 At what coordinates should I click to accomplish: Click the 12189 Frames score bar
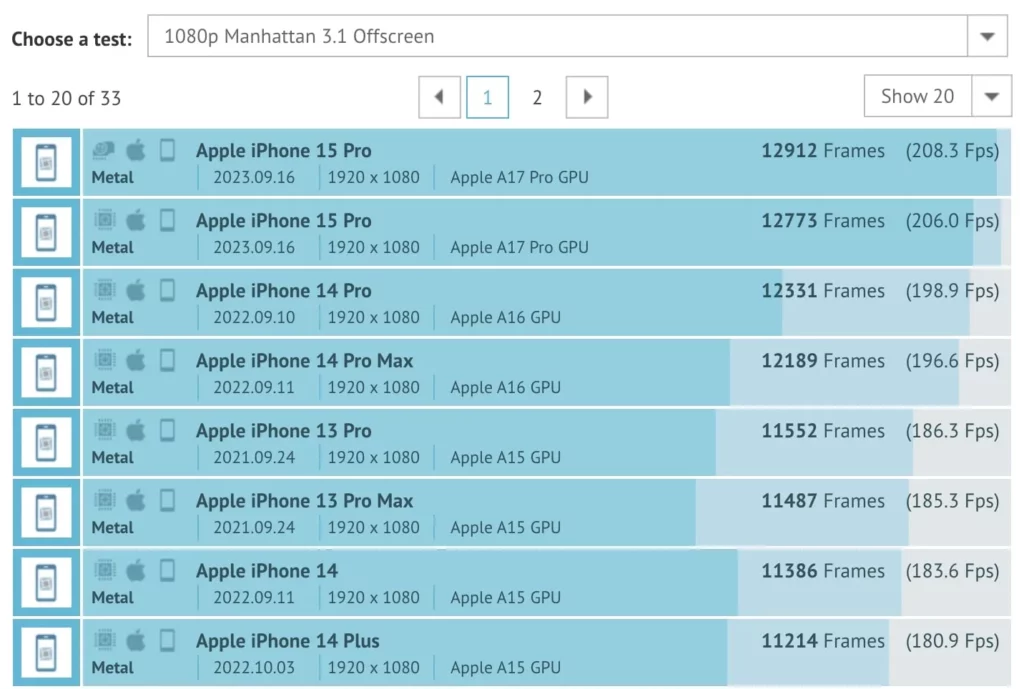(547, 373)
